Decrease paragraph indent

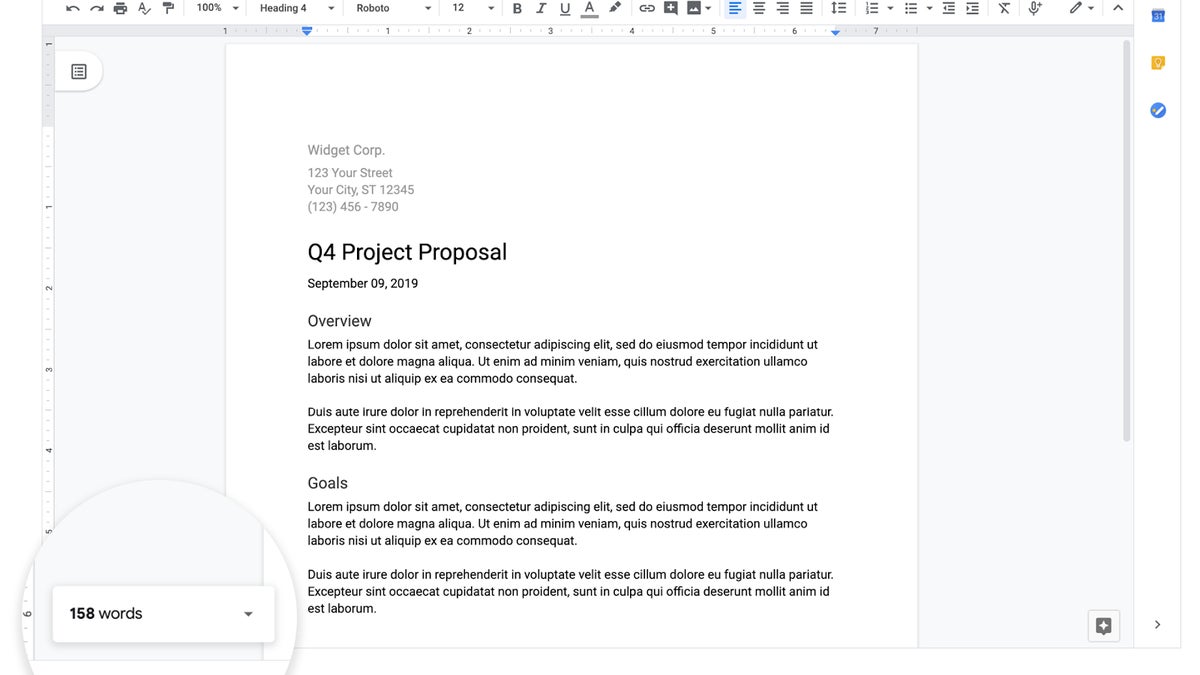948,8
